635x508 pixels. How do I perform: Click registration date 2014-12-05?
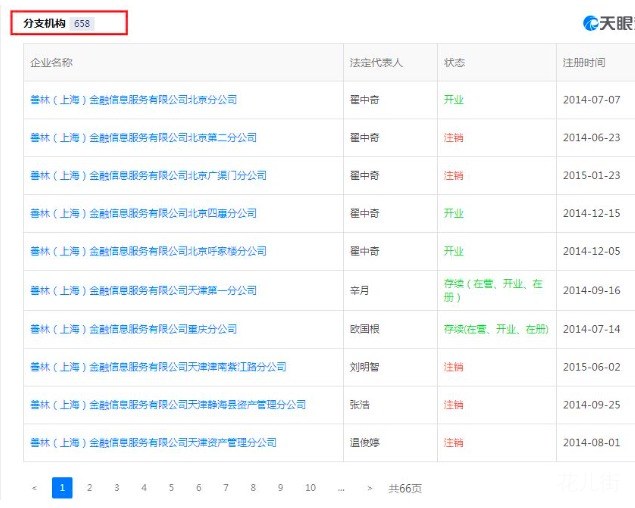[x=592, y=251]
